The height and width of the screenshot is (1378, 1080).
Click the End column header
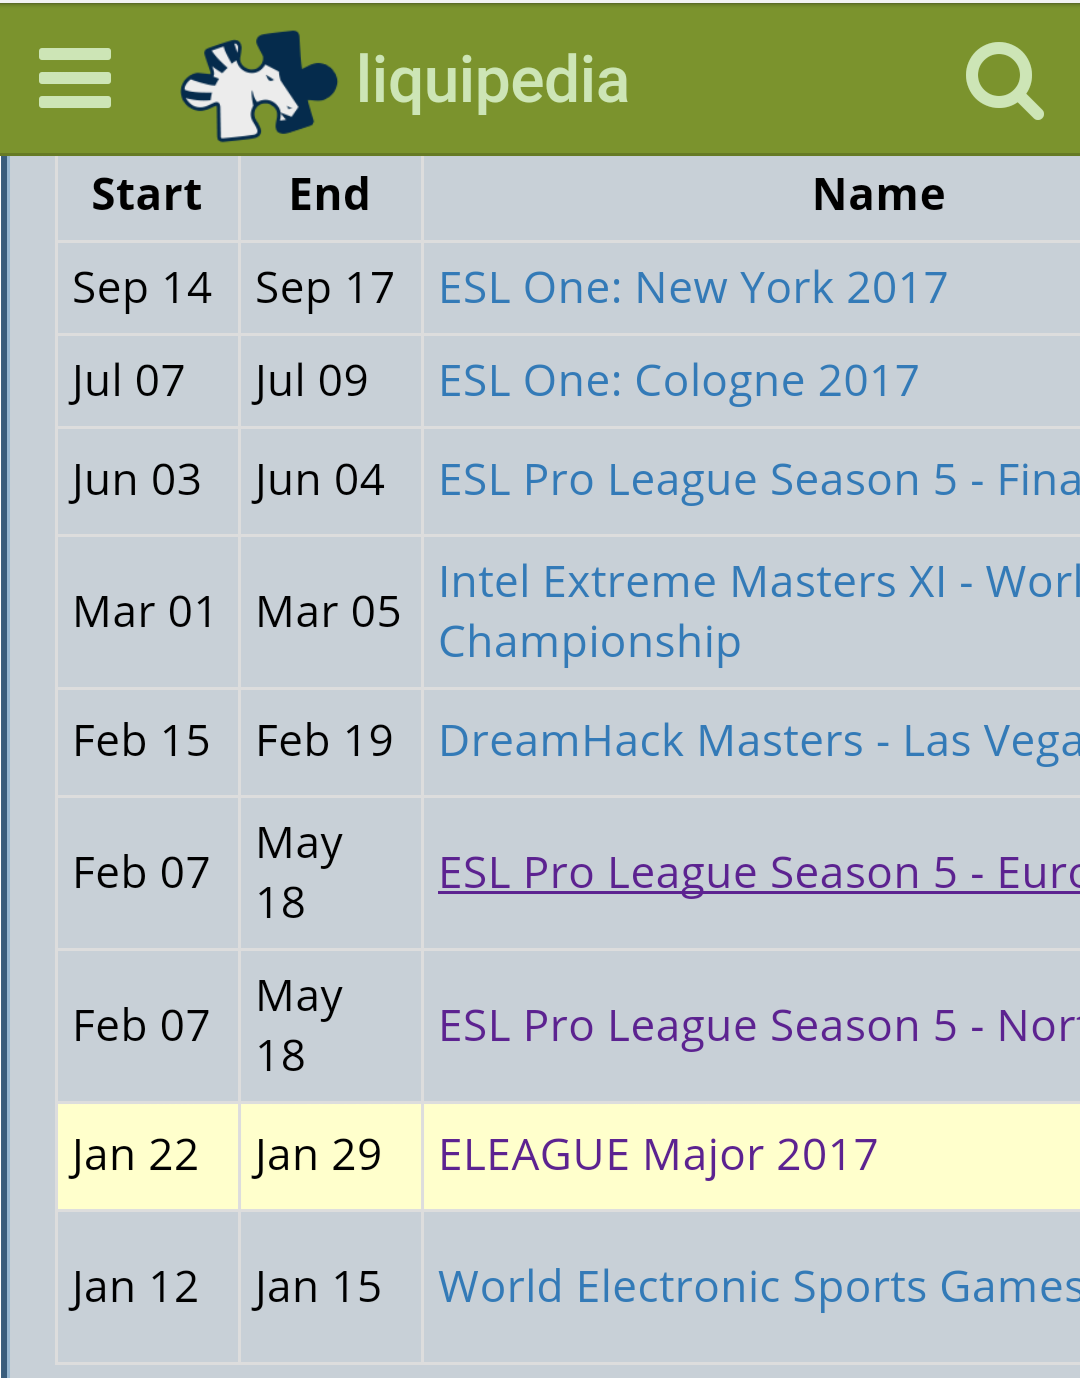click(330, 195)
